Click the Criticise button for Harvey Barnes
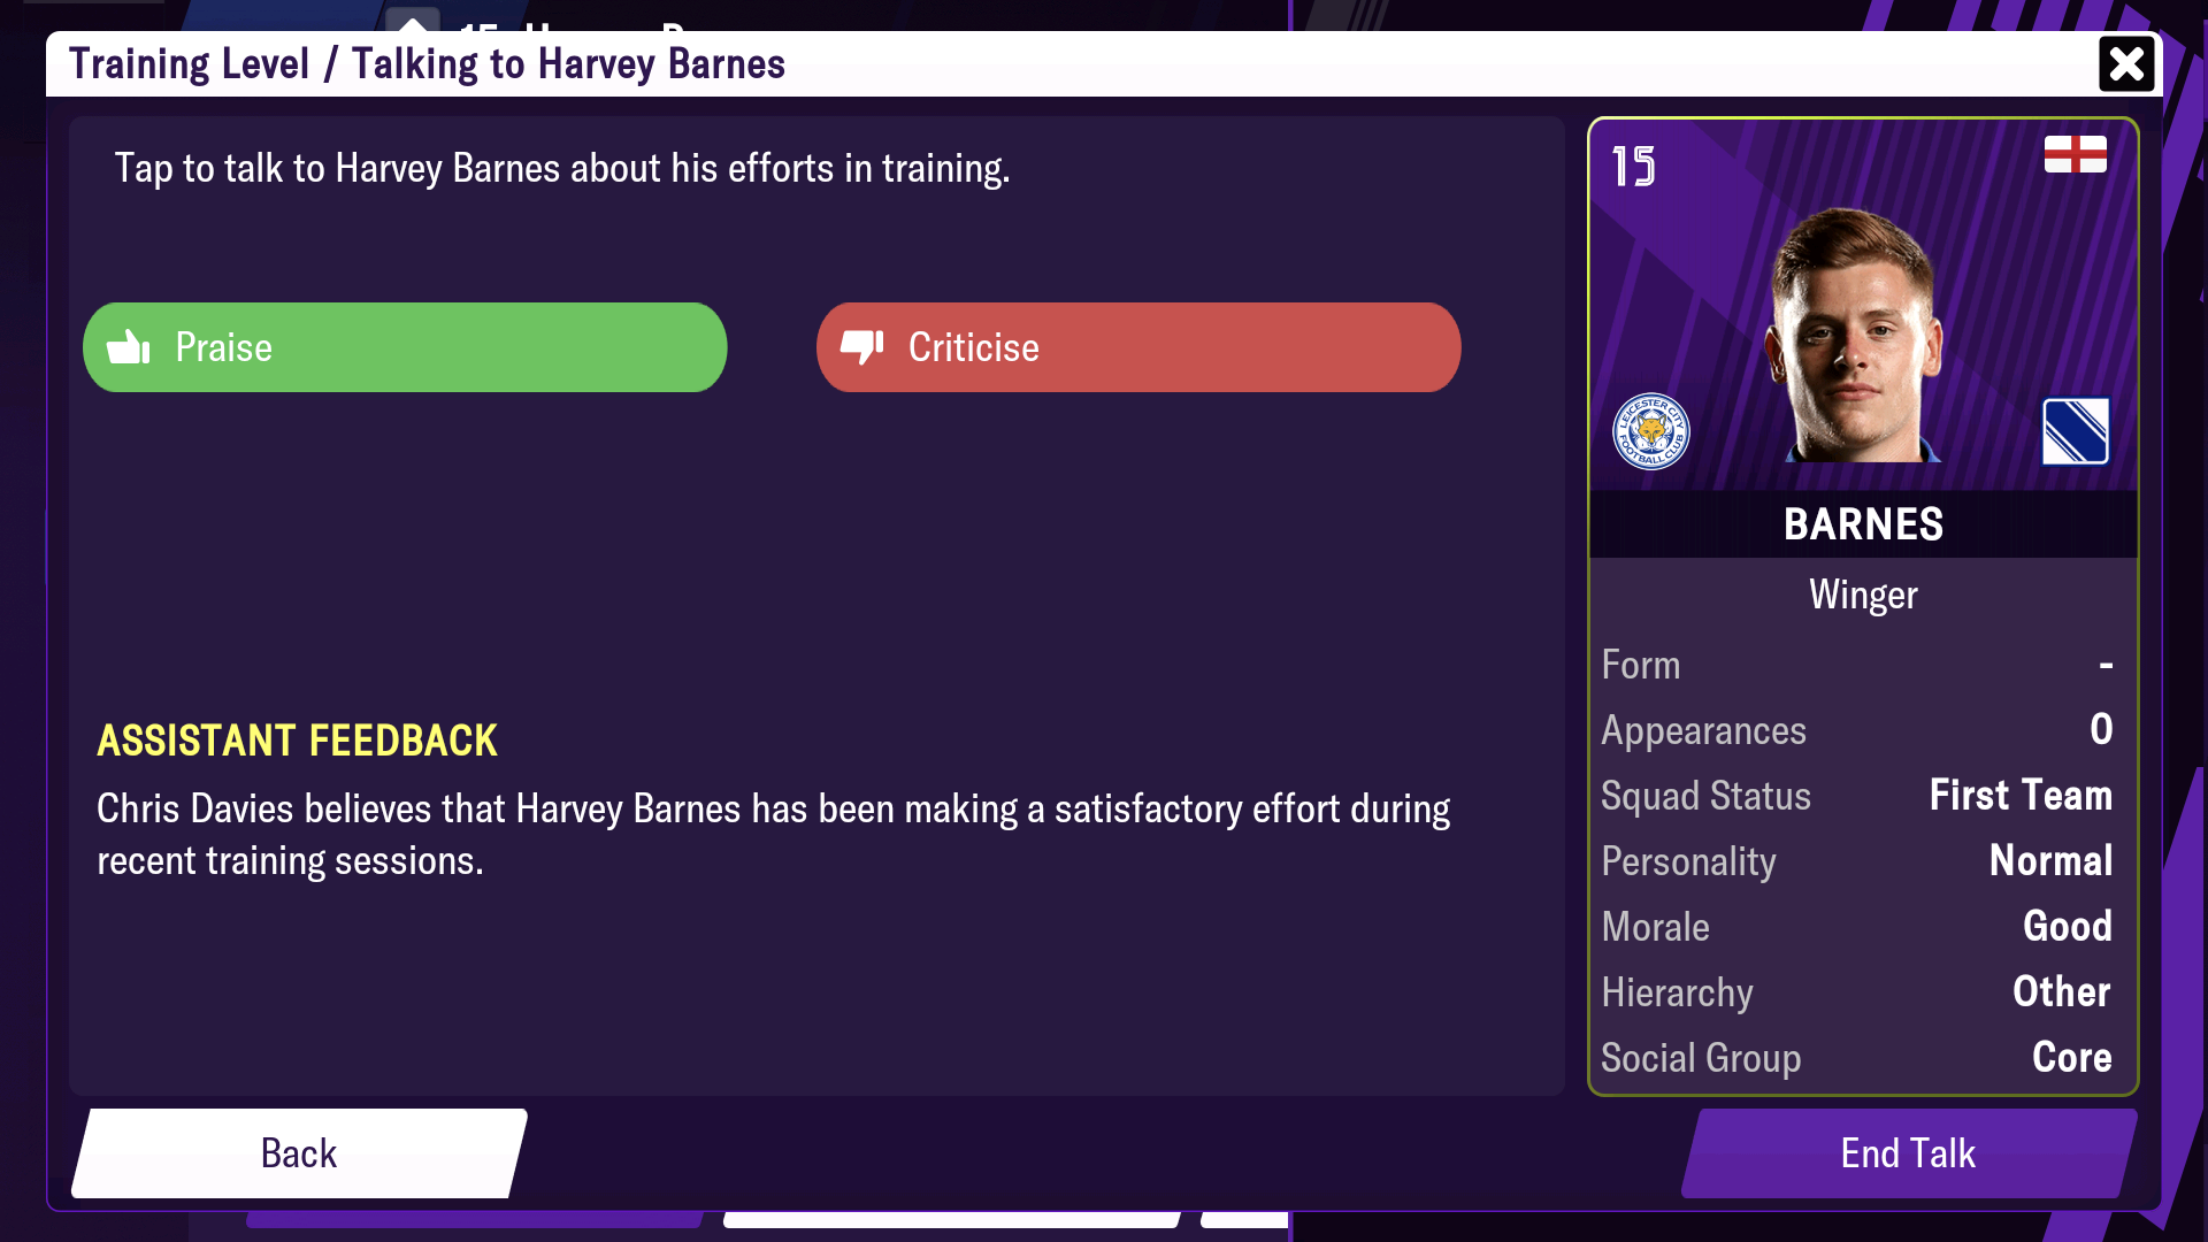This screenshot has width=2208, height=1242. pyautogui.click(x=1139, y=347)
